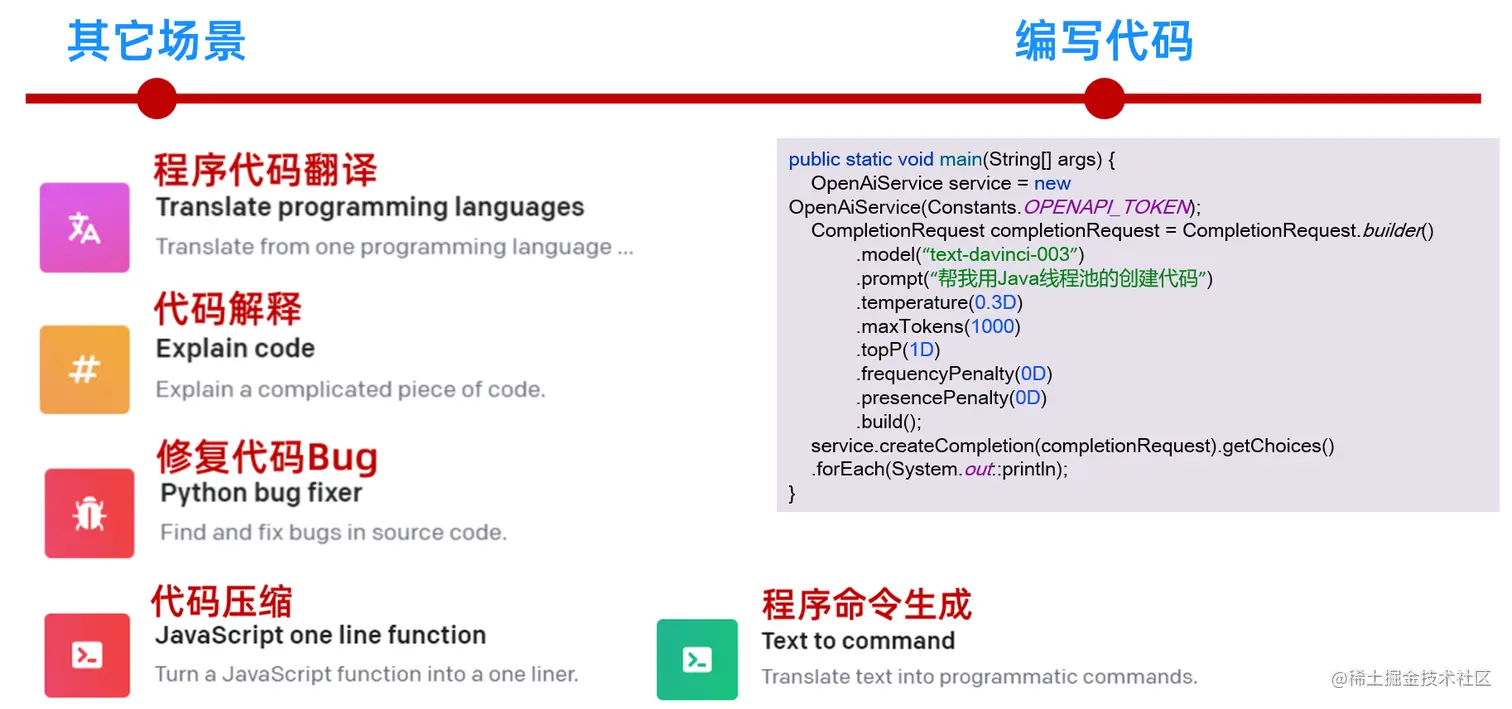Click timeline dot under '其它场景'

[156, 99]
